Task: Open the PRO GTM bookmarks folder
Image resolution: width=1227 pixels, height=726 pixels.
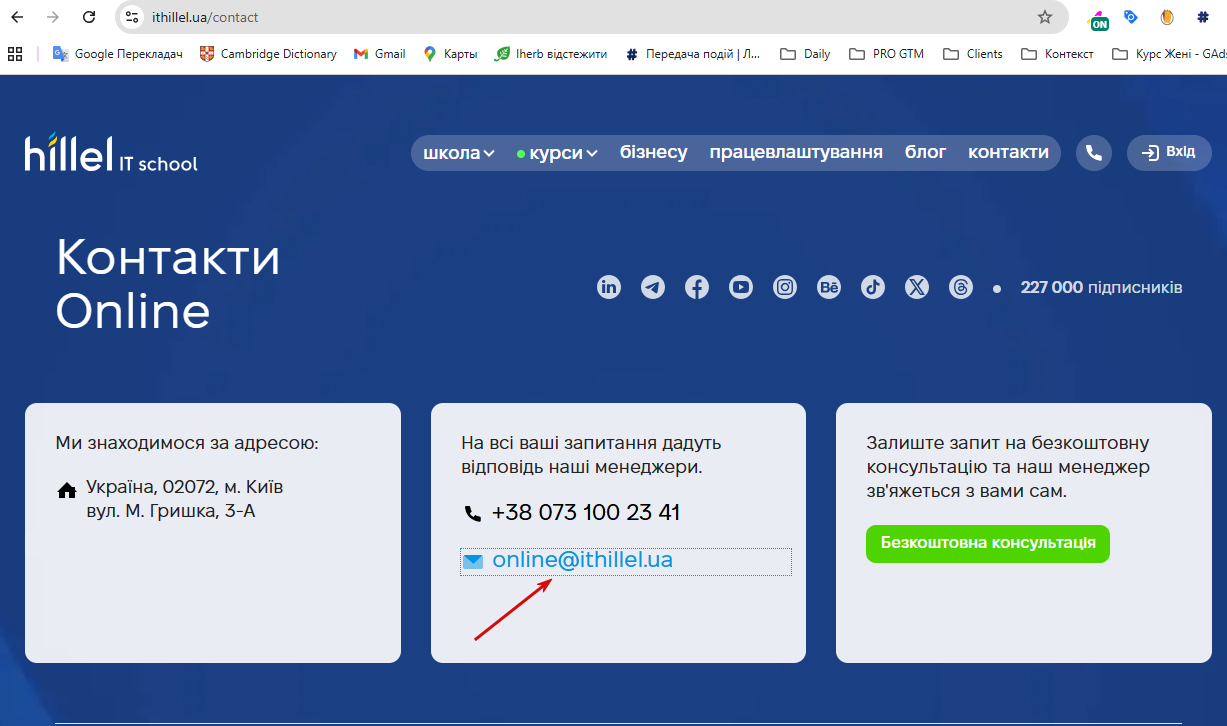Action: (x=887, y=54)
